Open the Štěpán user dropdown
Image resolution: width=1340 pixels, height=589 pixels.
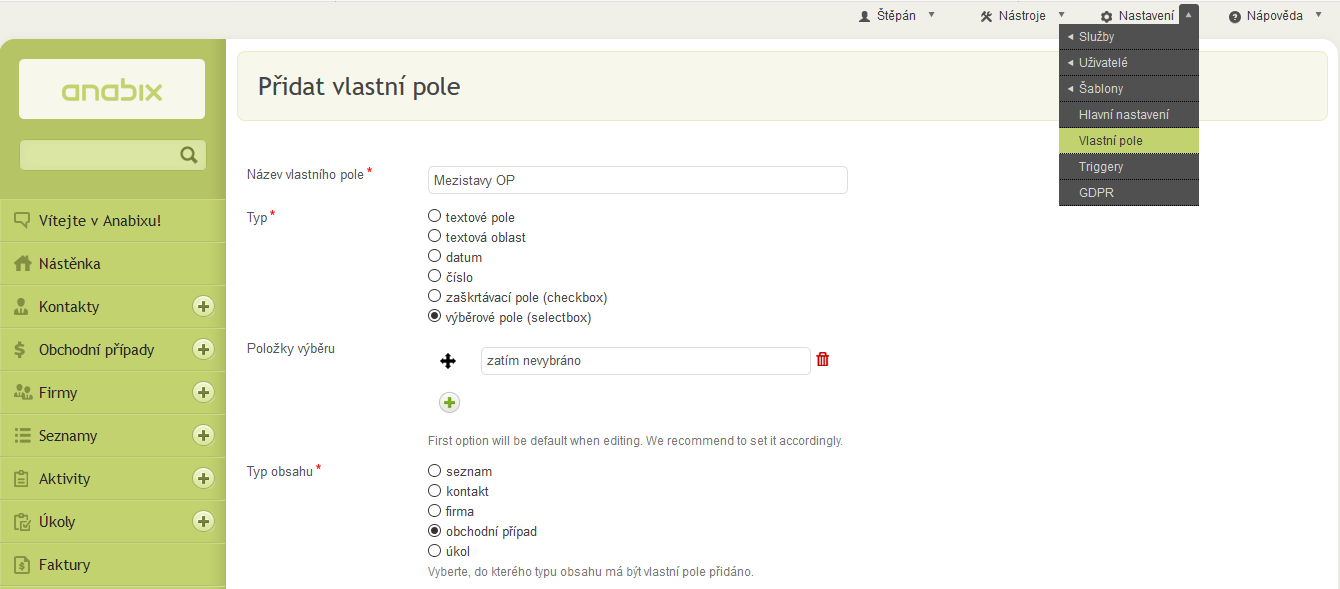point(897,15)
